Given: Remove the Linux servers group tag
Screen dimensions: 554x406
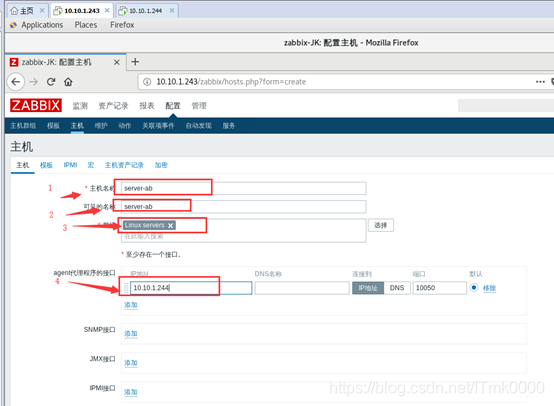Looking at the screenshot, I should tap(171, 225).
